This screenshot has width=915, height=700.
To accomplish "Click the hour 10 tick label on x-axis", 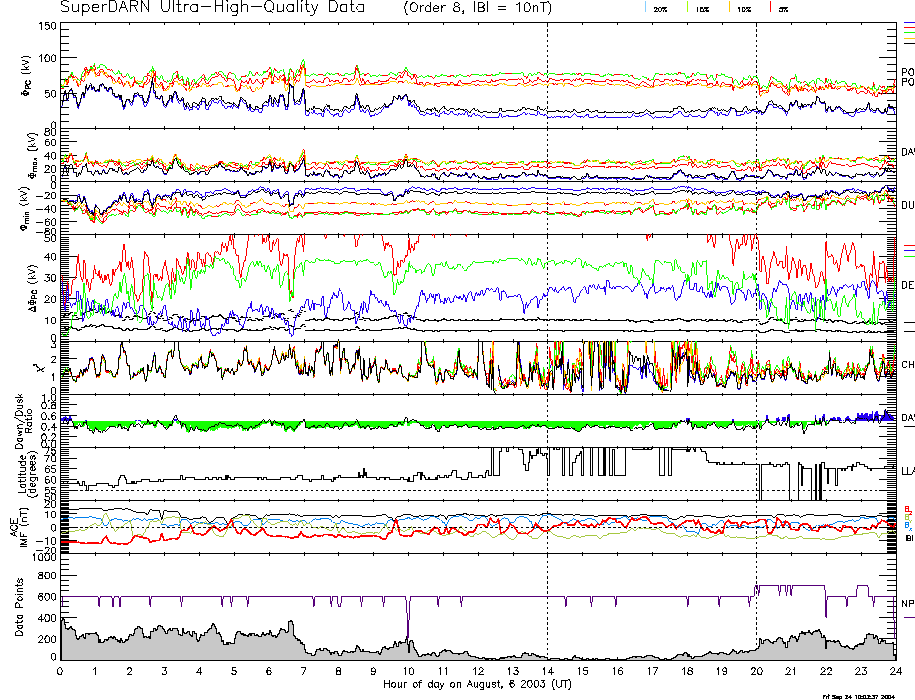I will pyautogui.click(x=408, y=671).
